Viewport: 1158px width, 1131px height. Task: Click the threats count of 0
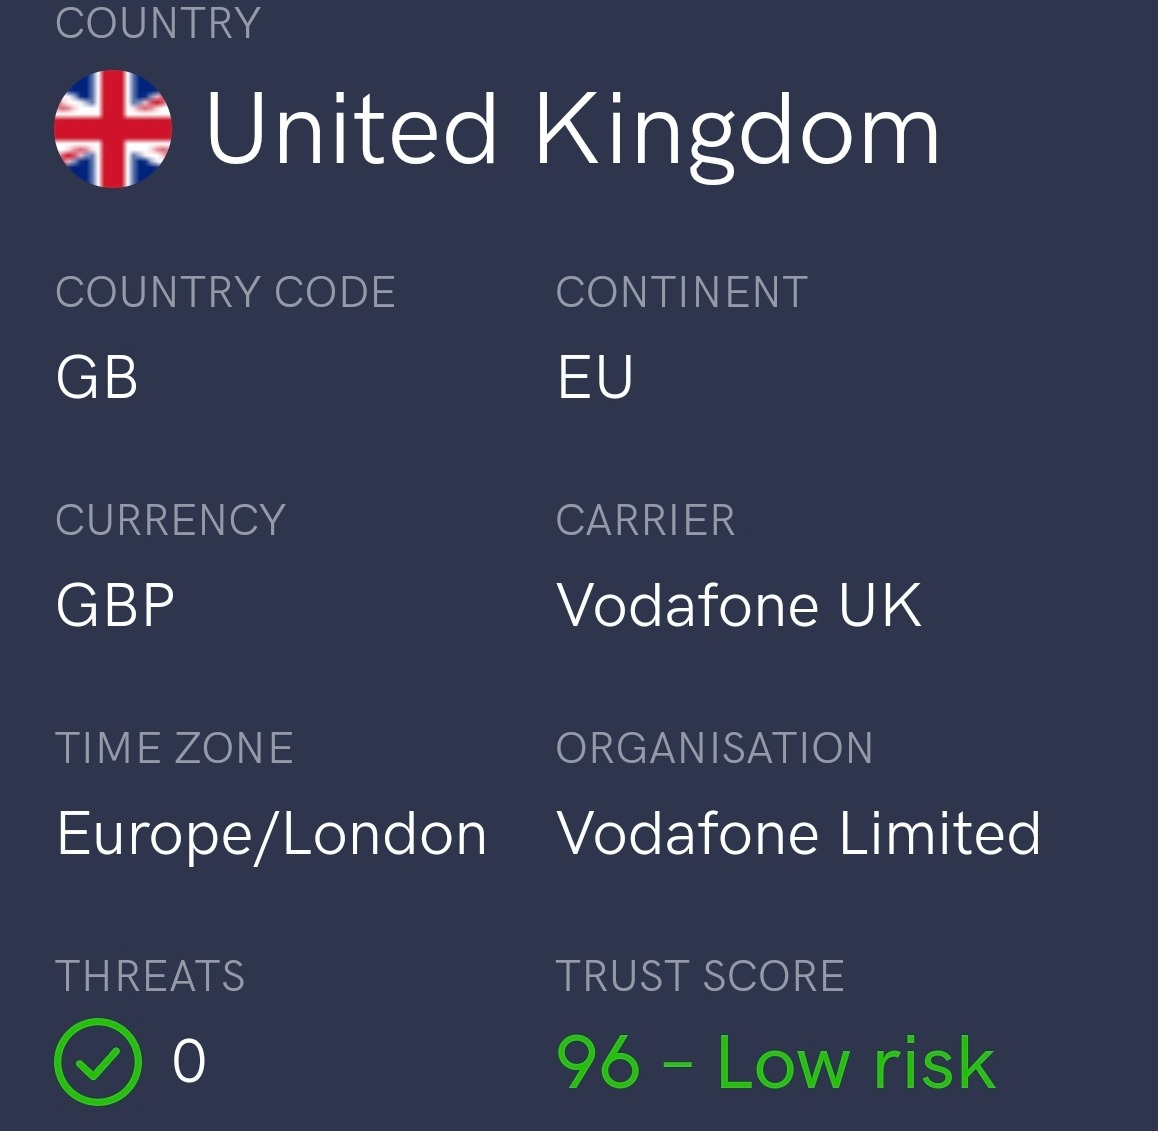point(189,1061)
